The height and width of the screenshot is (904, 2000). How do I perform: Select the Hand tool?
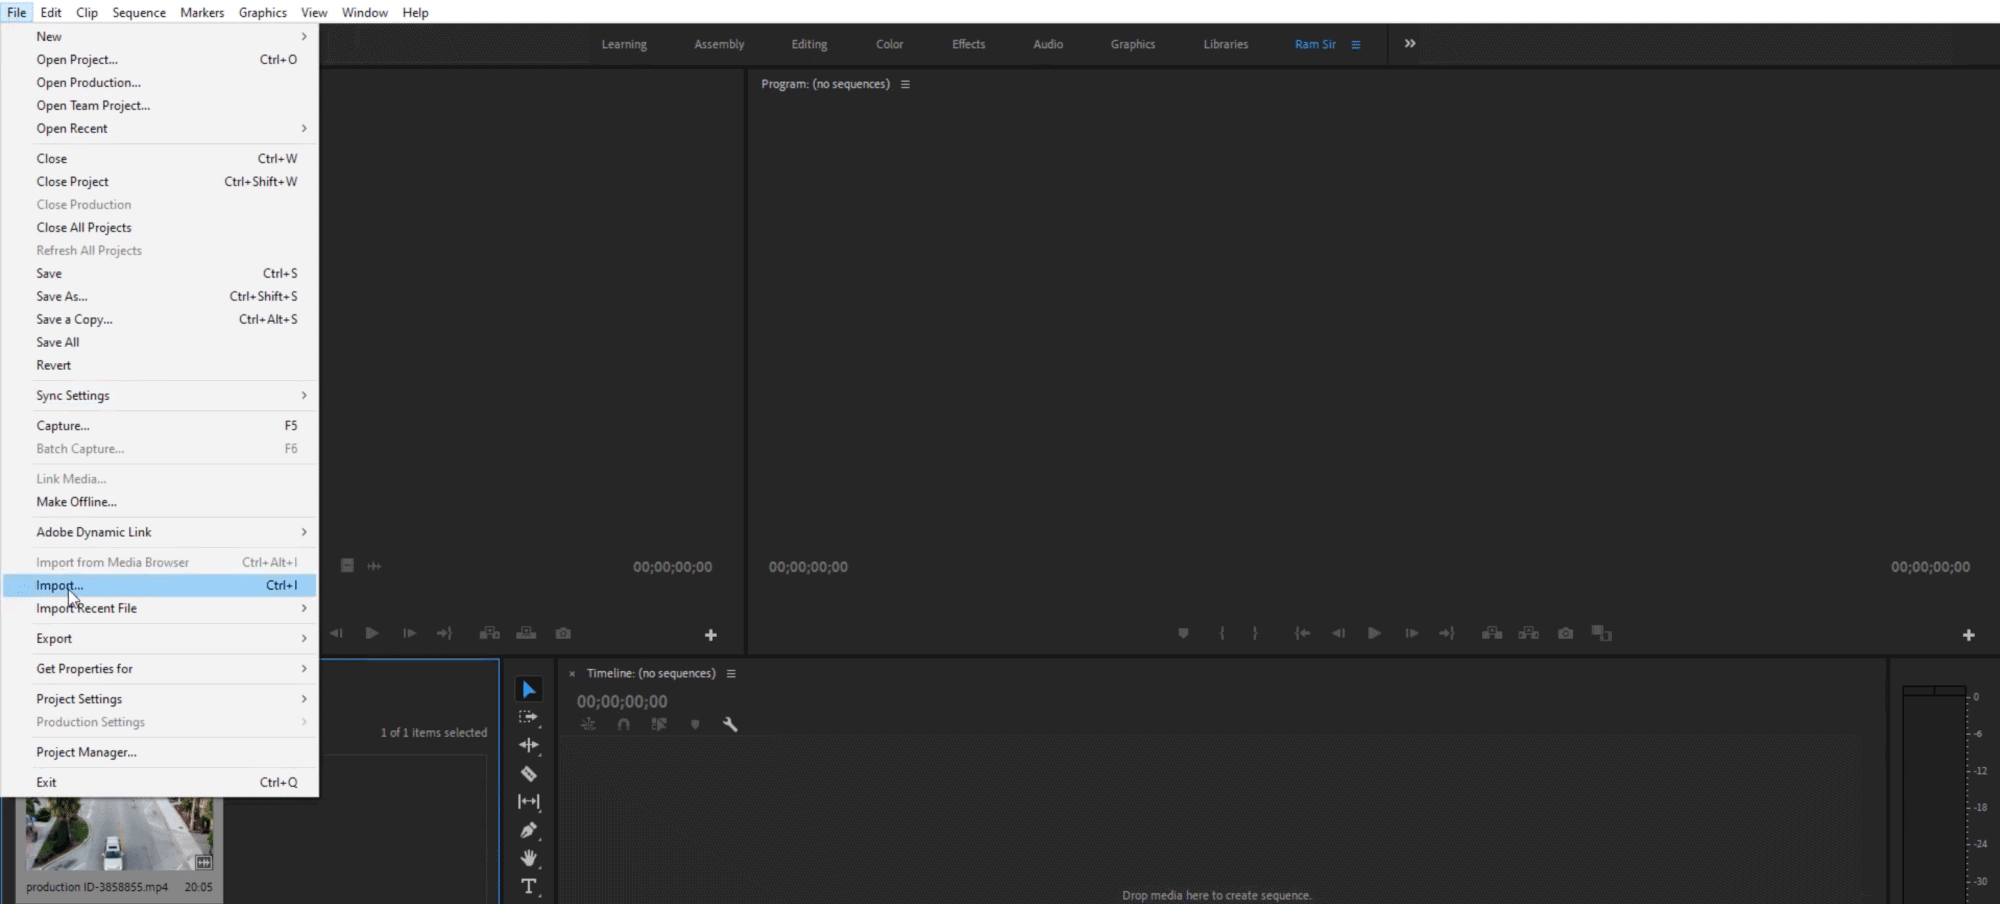tap(528, 858)
